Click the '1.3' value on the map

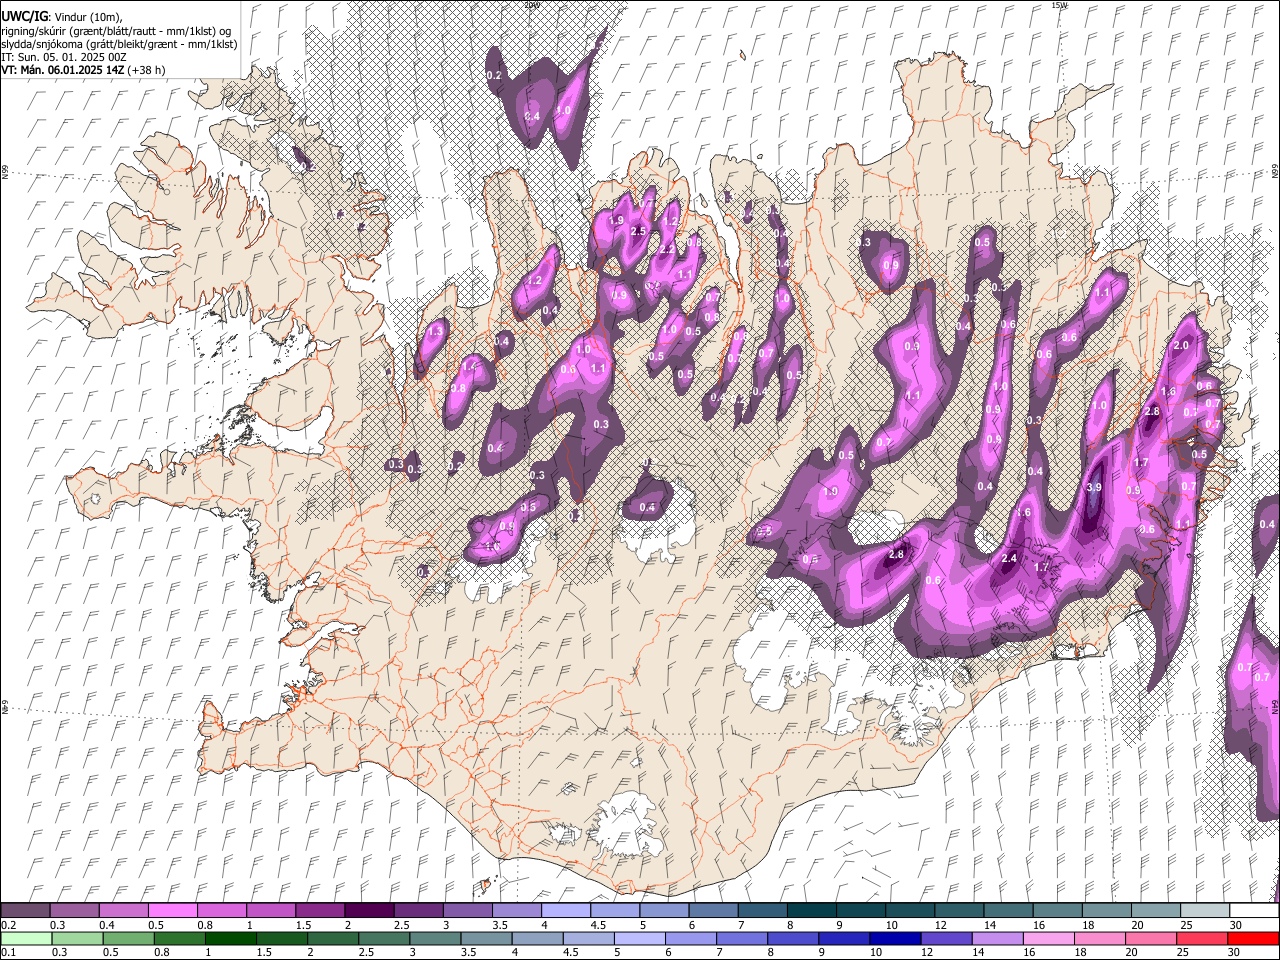pyautogui.click(x=435, y=331)
